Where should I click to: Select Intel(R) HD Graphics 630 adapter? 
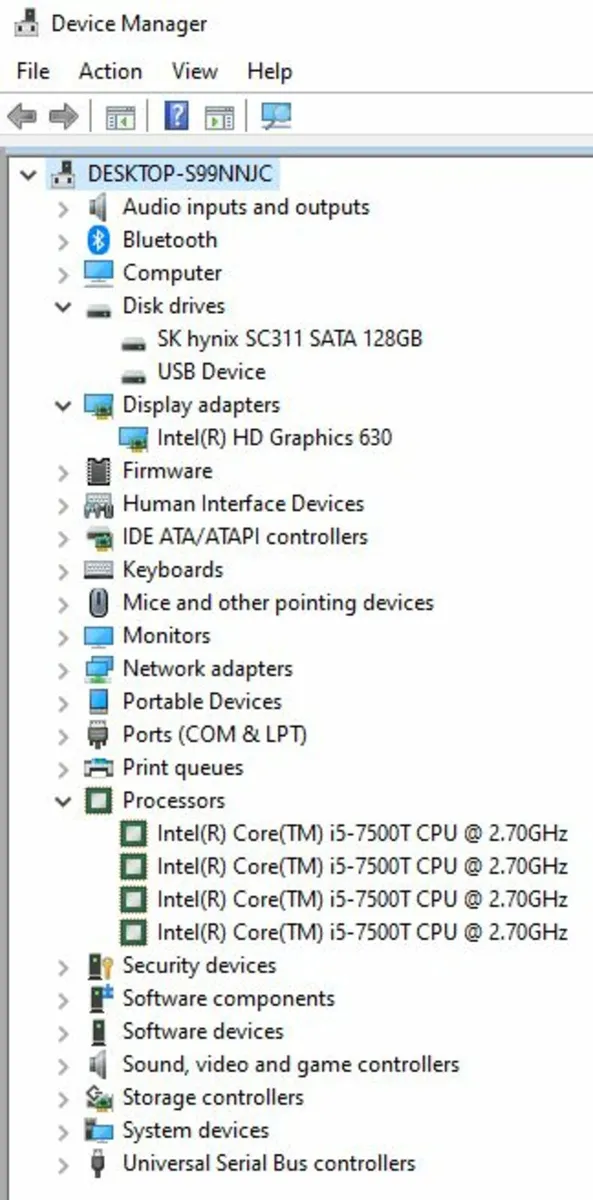point(275,438)
